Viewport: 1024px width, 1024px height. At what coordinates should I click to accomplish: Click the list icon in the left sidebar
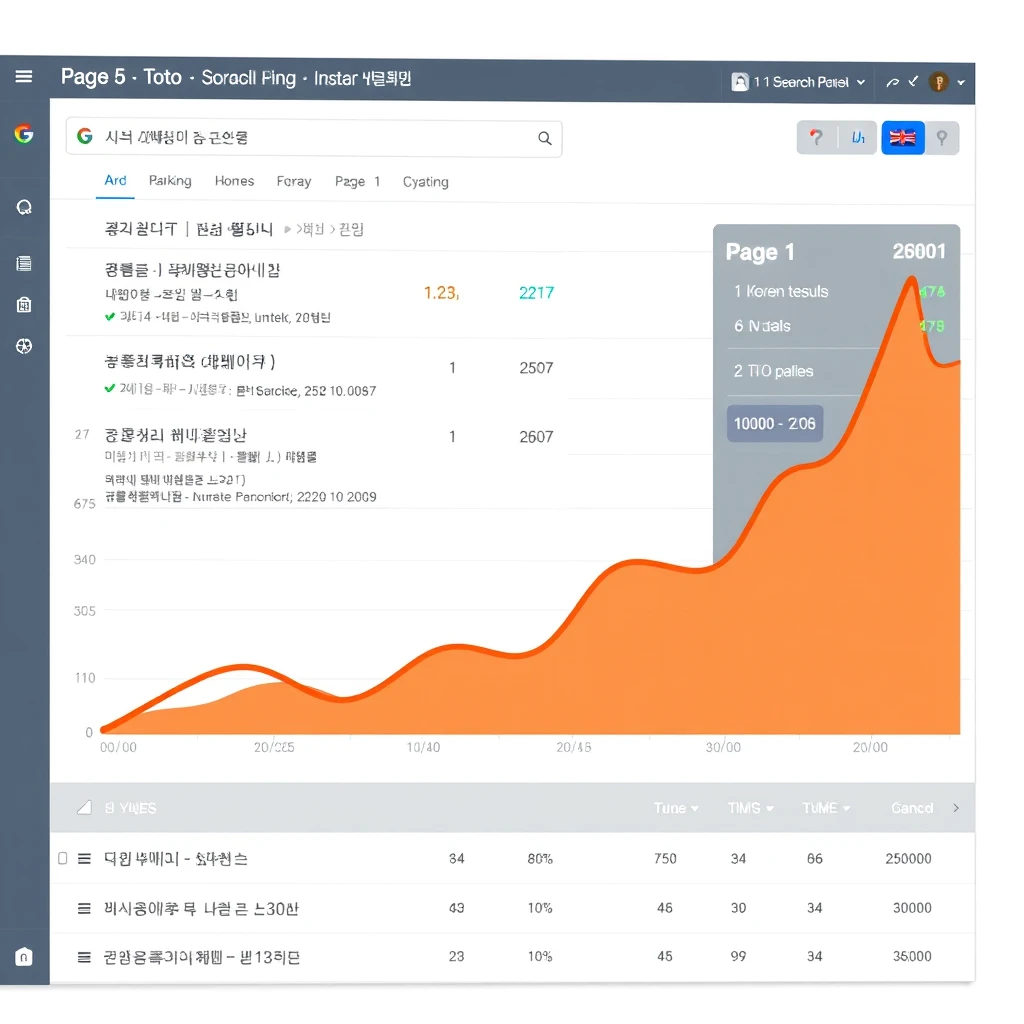click(24, 264)
